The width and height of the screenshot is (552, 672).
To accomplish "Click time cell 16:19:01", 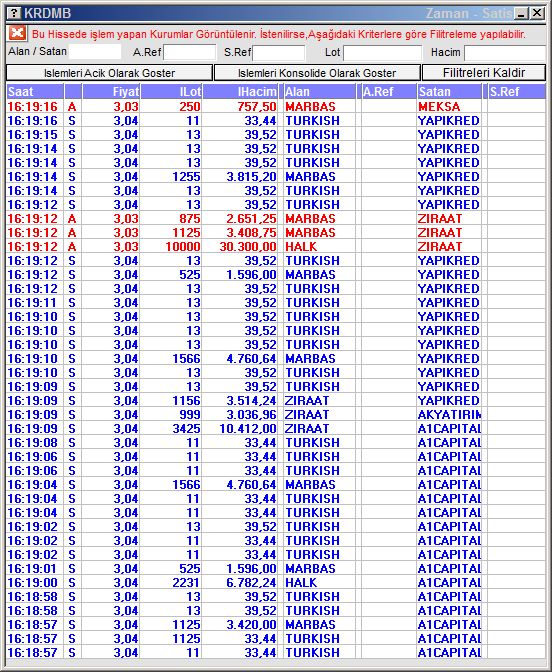I will point(35,569).
